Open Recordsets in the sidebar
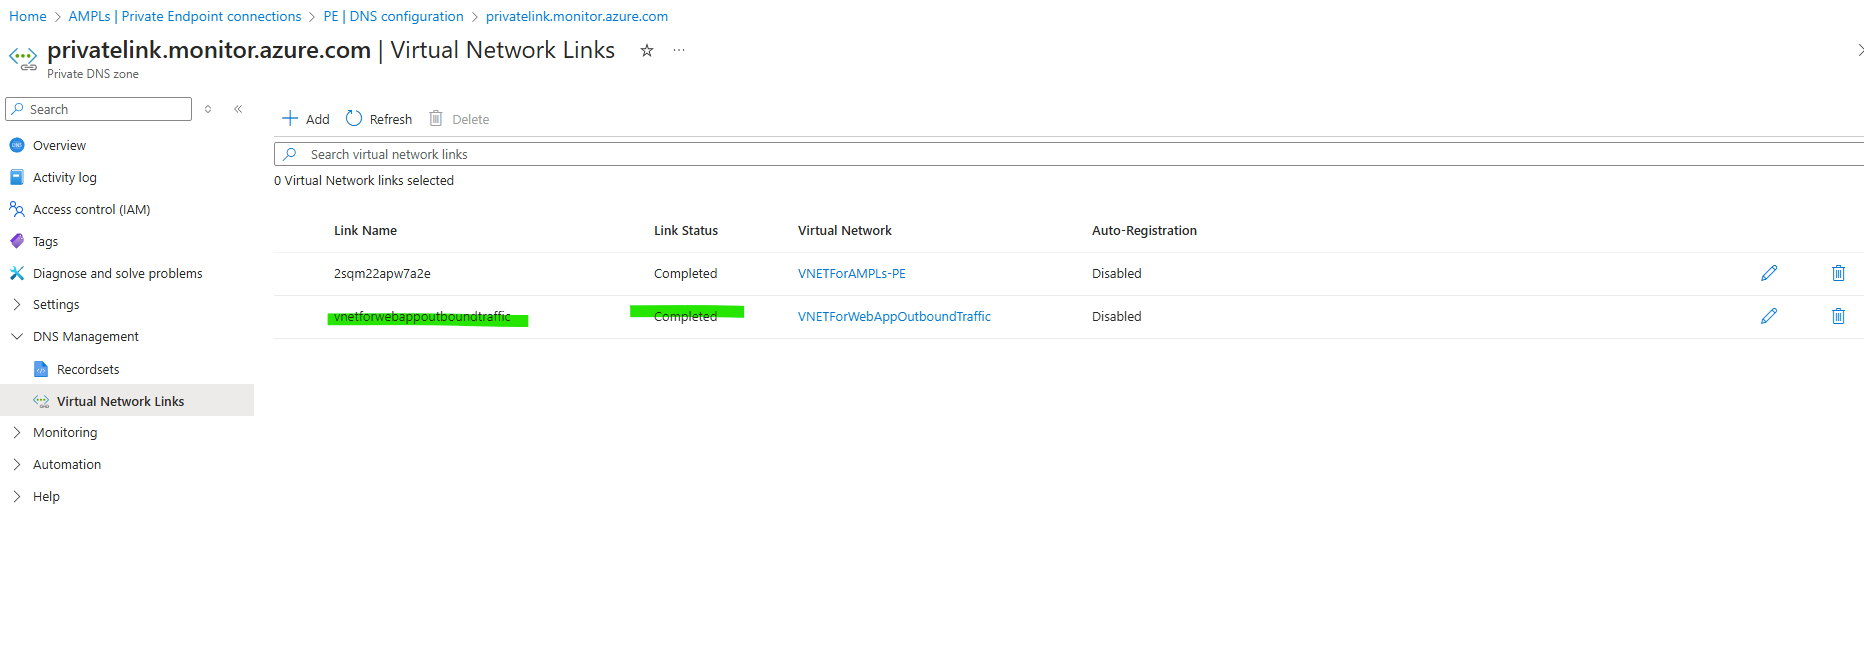Image resolution: width=1864 pixels, height=645 pixels. point(88,369)
